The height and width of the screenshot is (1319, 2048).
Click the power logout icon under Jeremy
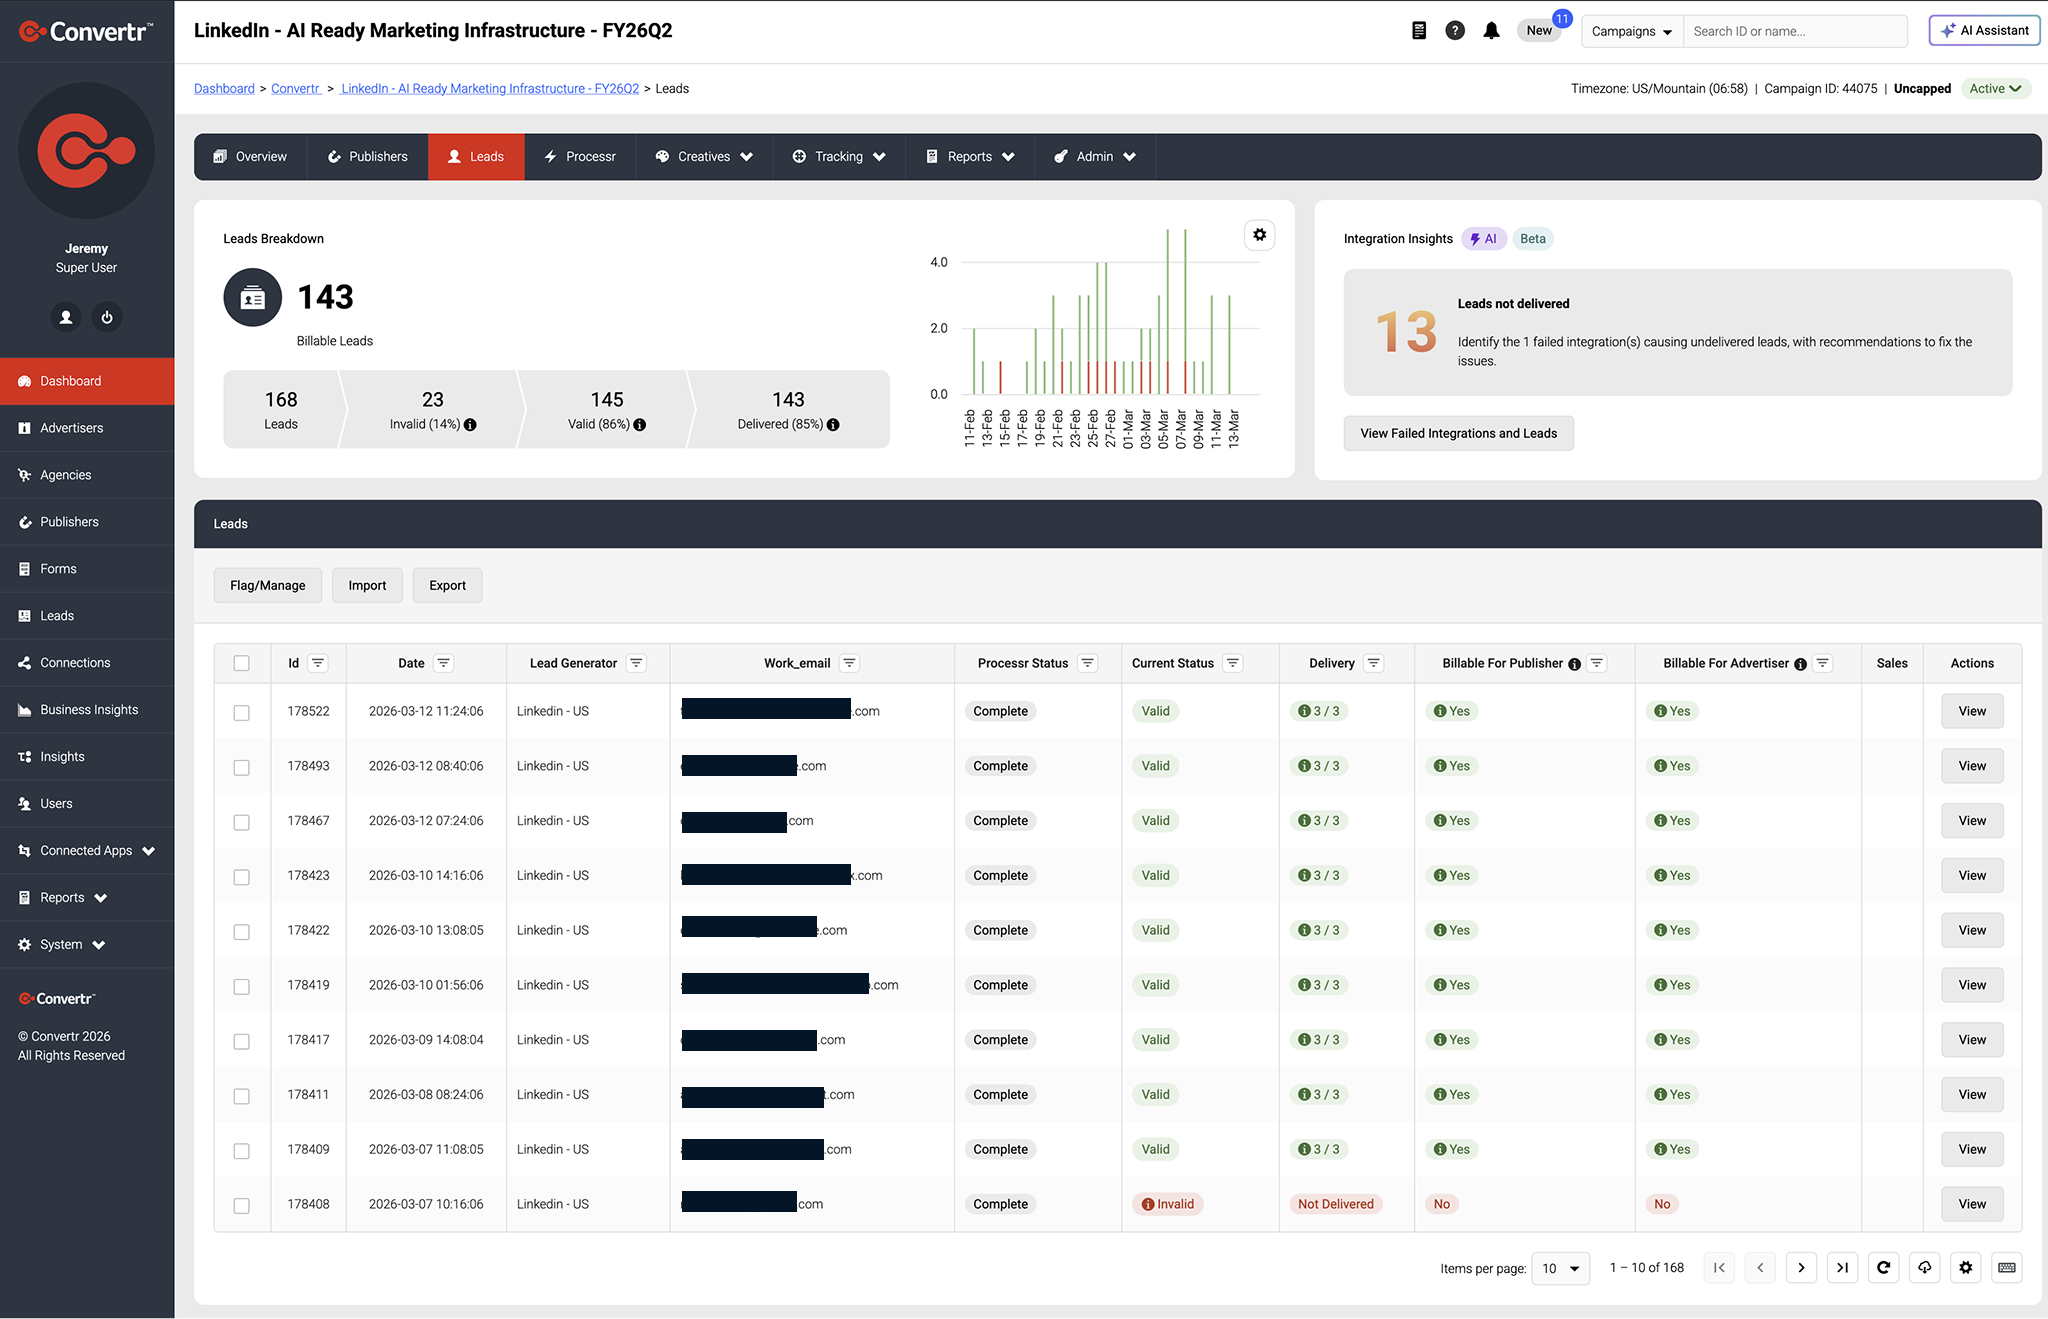click(x=107, y=317)
